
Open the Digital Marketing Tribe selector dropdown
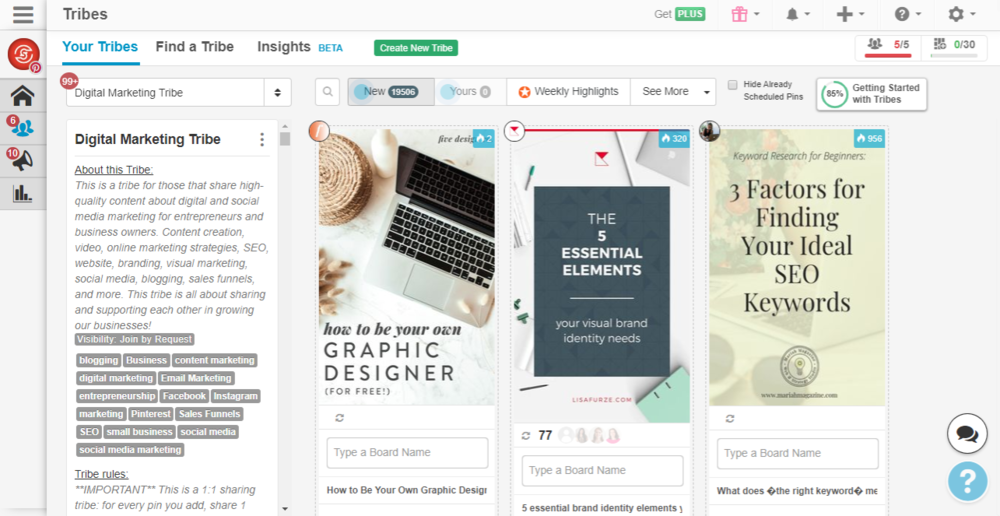179,92
